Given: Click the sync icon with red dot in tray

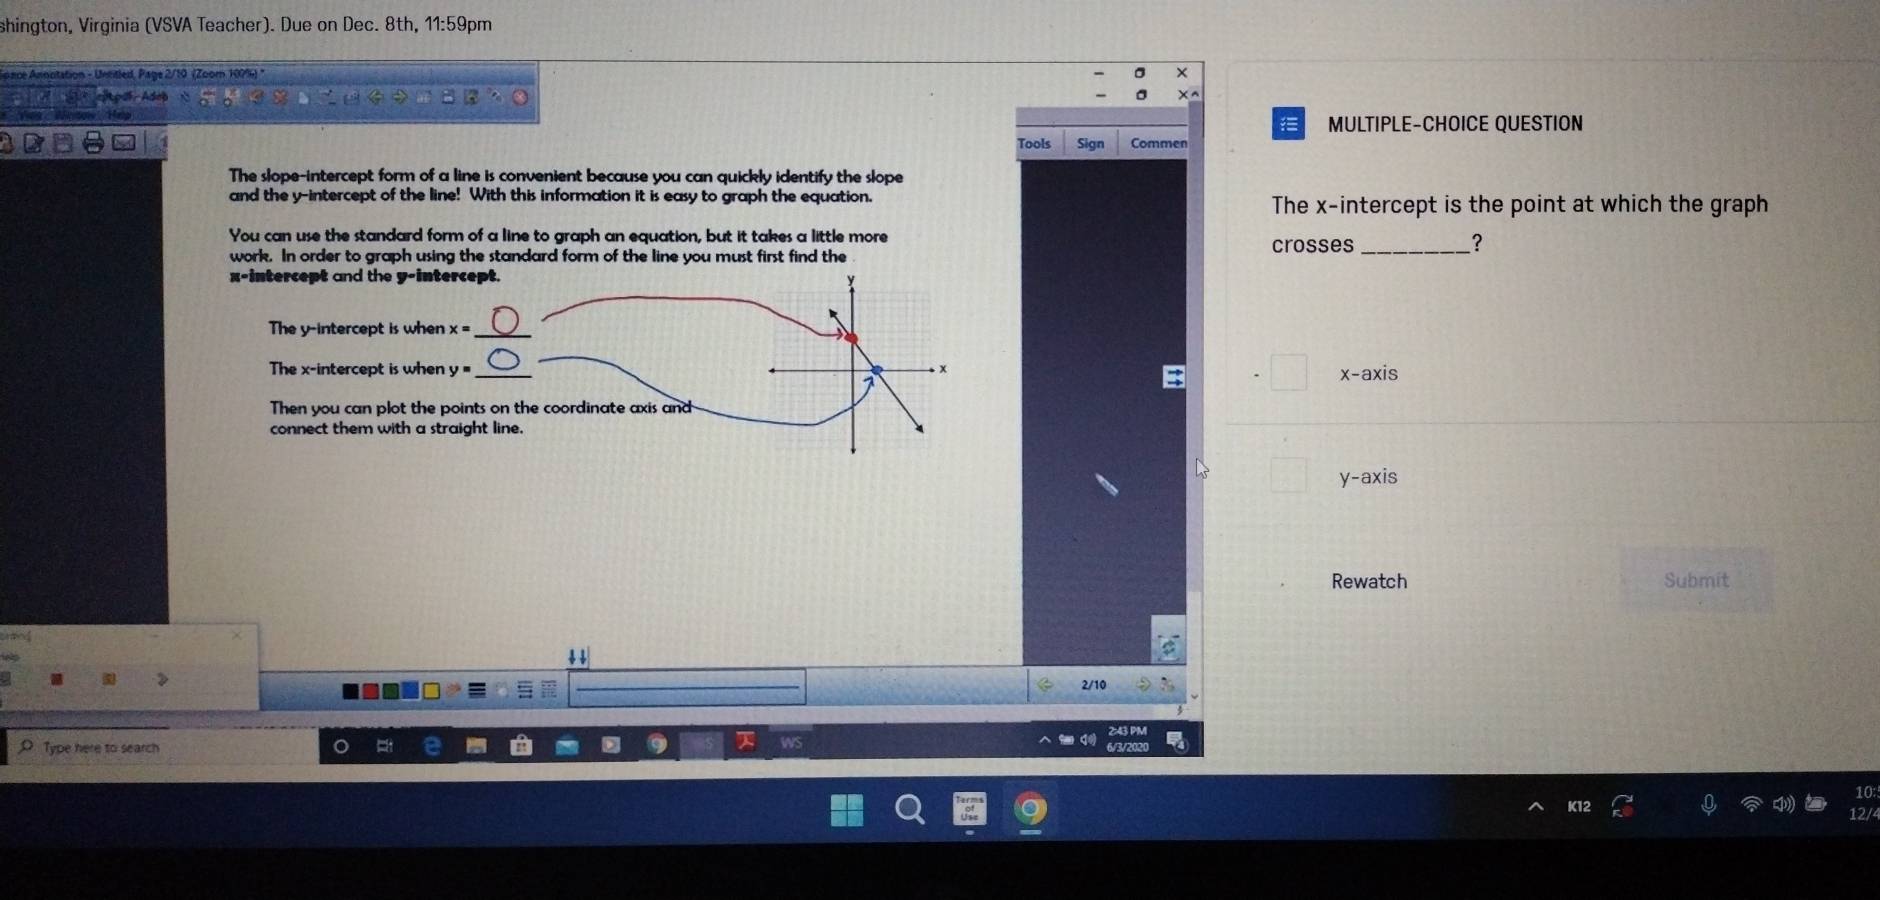Looking at the screenshot, I should [x=1622, y=806].
